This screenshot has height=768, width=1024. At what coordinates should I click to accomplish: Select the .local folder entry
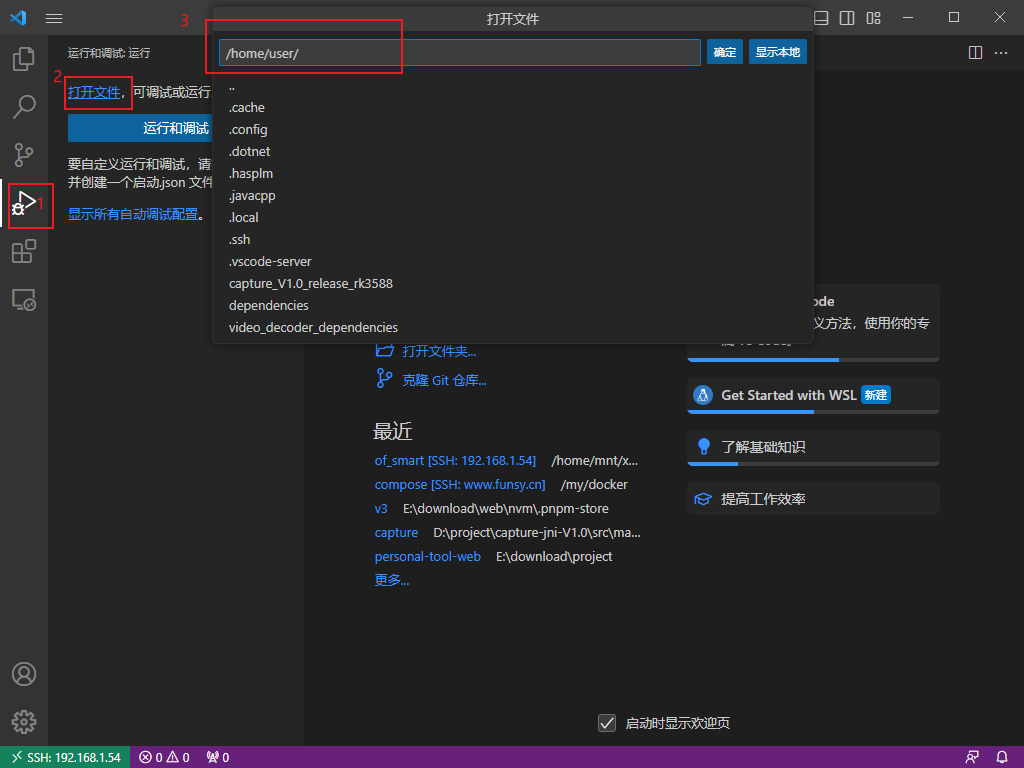513,217
